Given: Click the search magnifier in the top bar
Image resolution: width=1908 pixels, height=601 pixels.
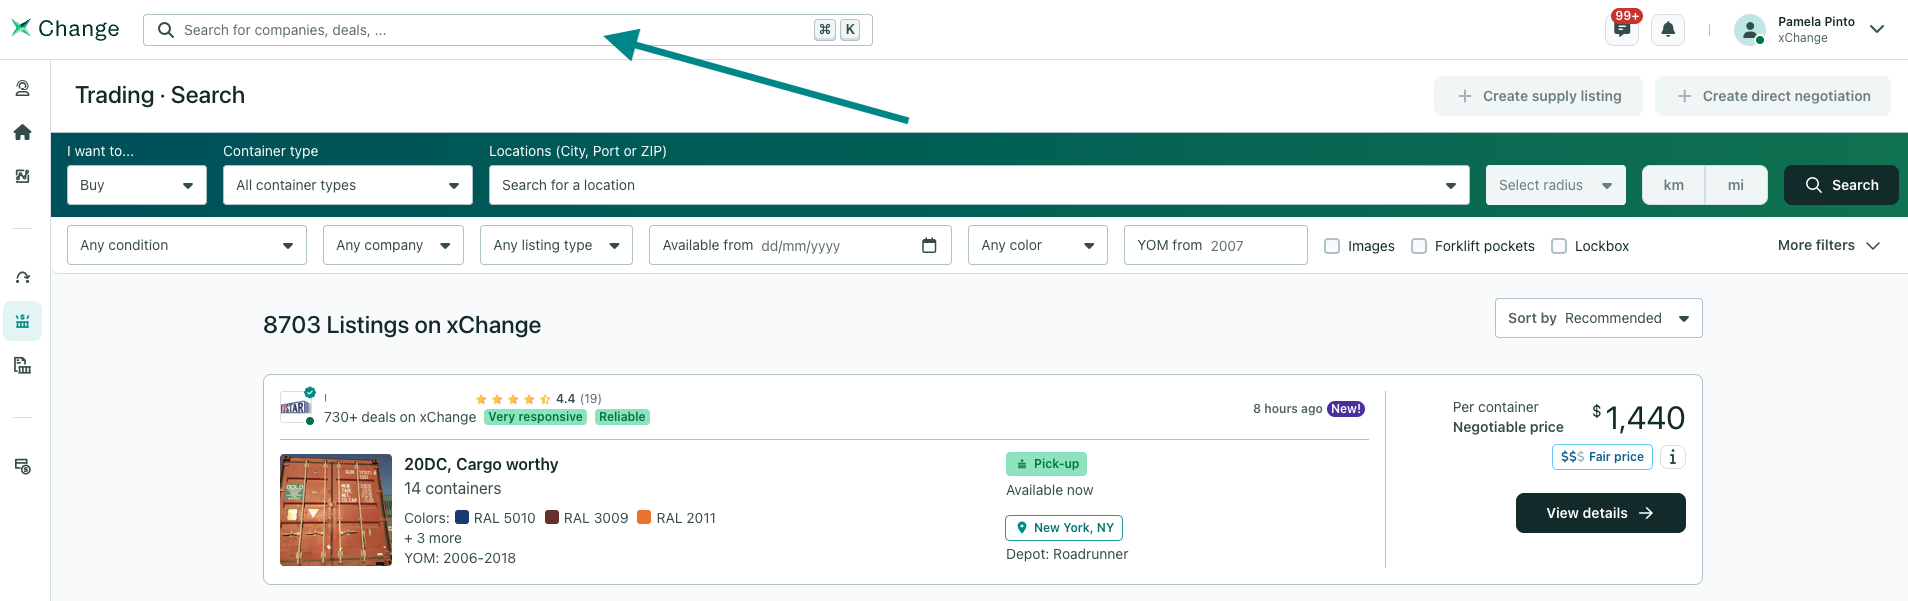Looking at the screenshot, I should click(166, 30).
